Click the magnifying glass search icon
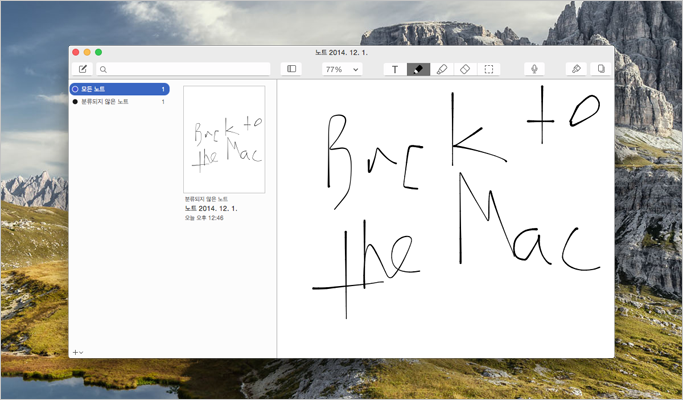683x400 pixels. [103, 69]
